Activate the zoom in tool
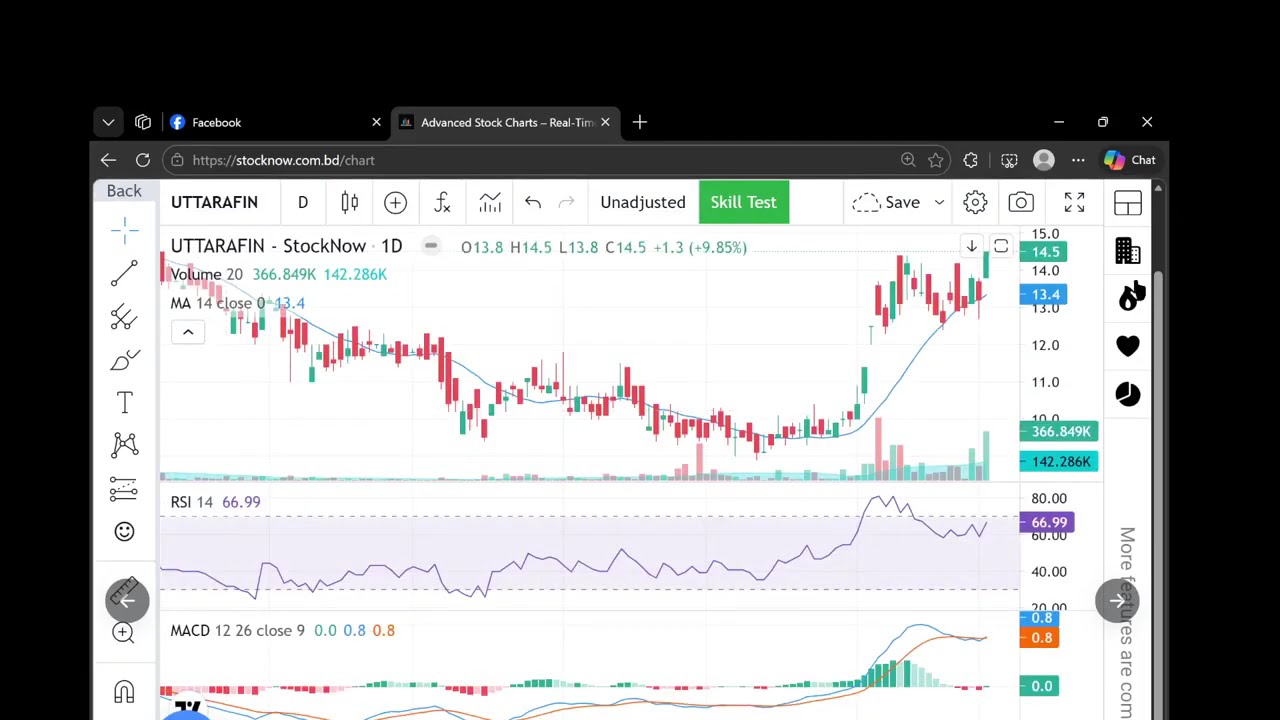Image resolution: width=1280 pixels, height=720 pixels. tap(123, 632)
